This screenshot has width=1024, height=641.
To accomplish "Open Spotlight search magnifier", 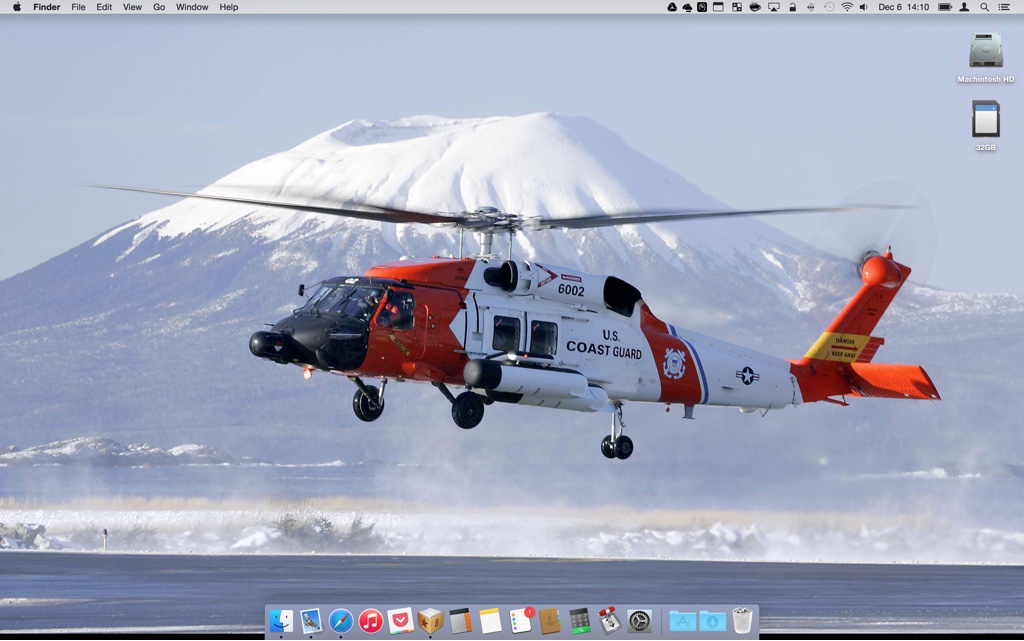I will coord(984,7).
